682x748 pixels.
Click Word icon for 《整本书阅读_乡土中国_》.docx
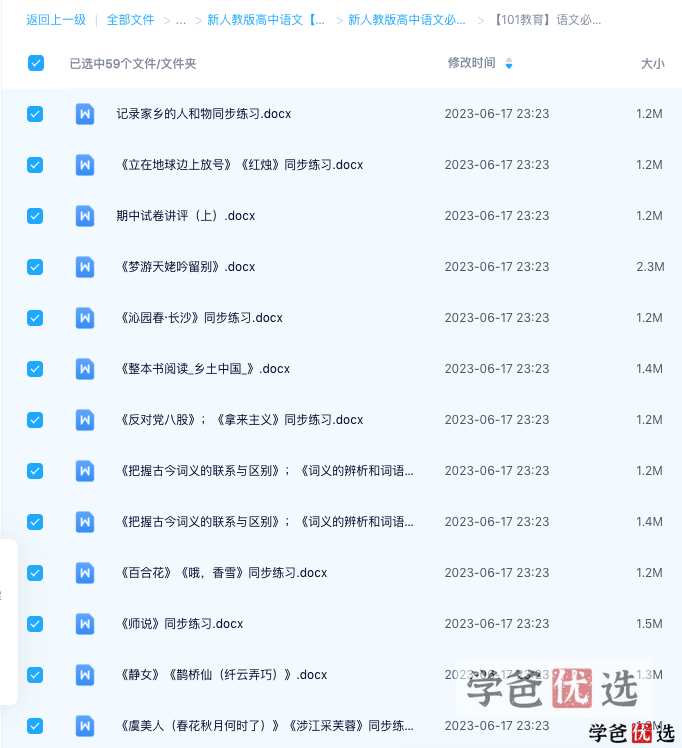[x=85, y=369]
